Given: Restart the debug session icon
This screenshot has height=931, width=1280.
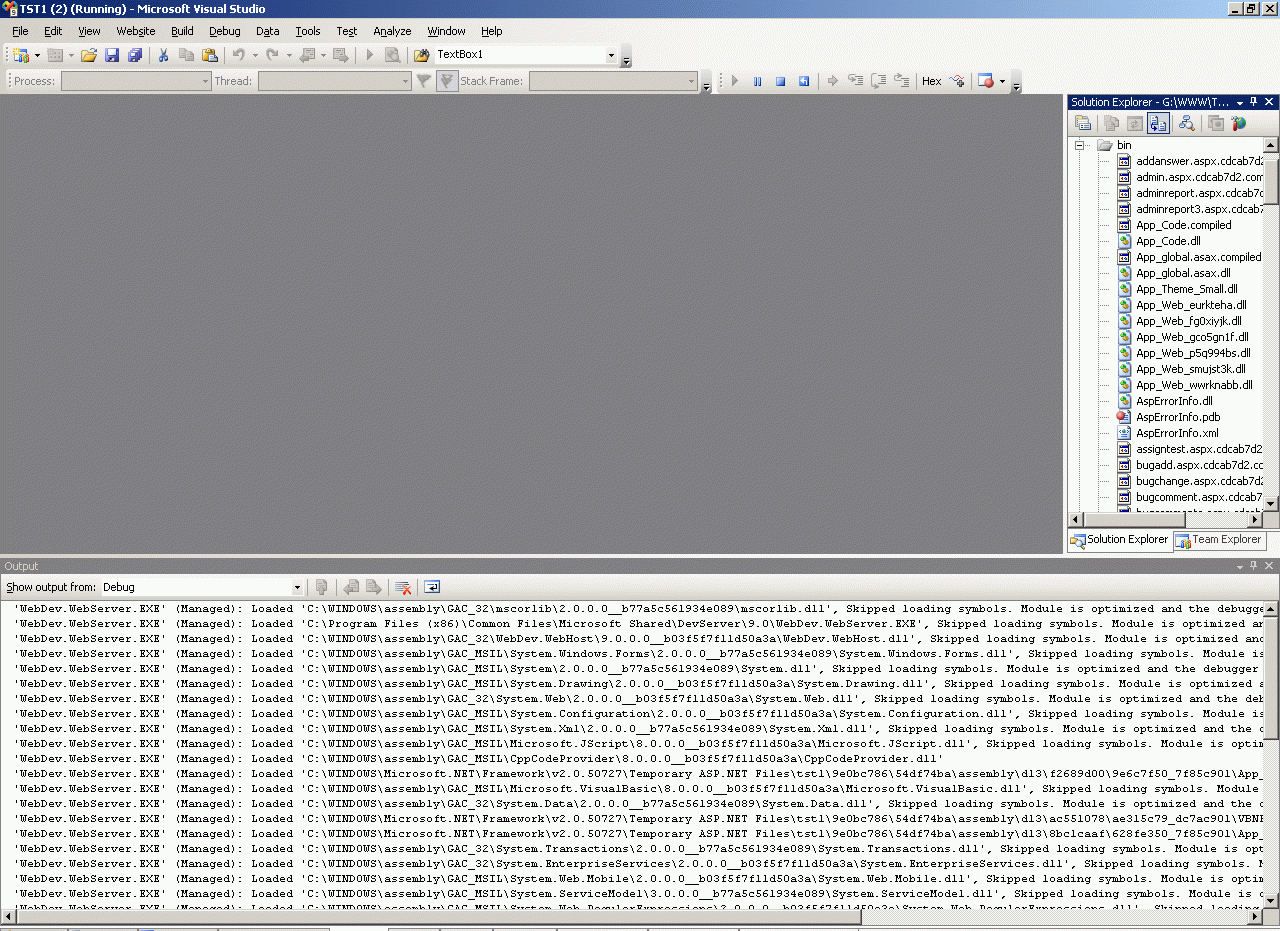Looking at the screenshot, I should click(803, 81).
